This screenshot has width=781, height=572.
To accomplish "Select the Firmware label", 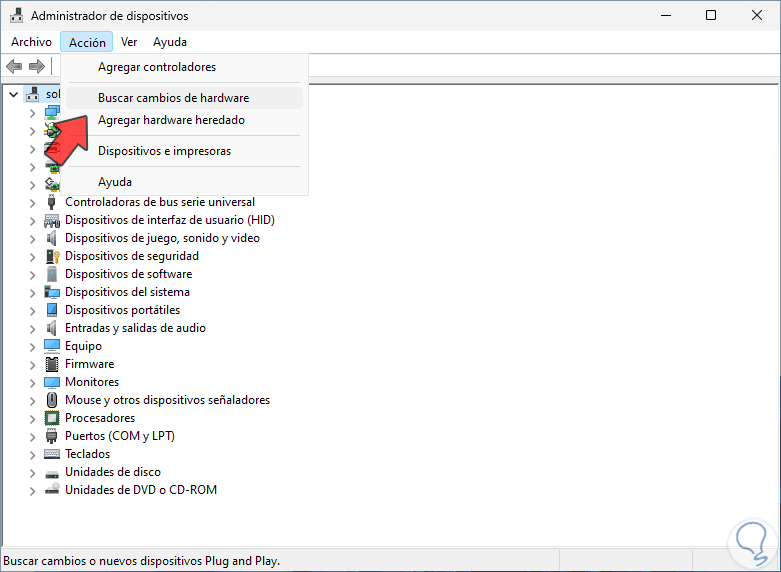I will pyautogui.click(x=90, y=364).
